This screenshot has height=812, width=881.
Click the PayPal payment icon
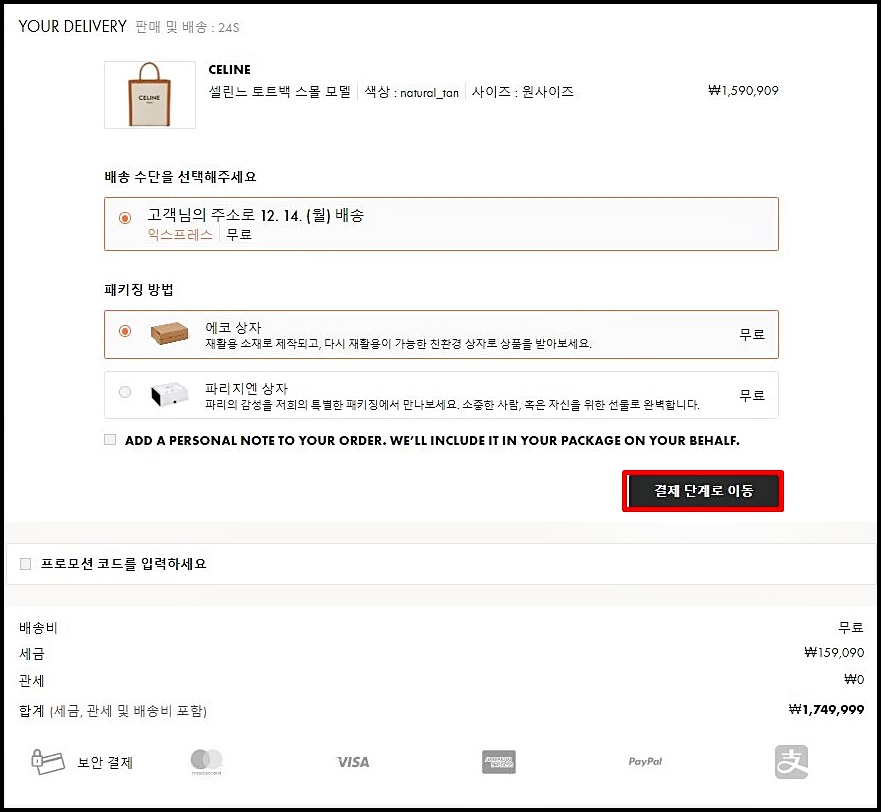[644, 761]
